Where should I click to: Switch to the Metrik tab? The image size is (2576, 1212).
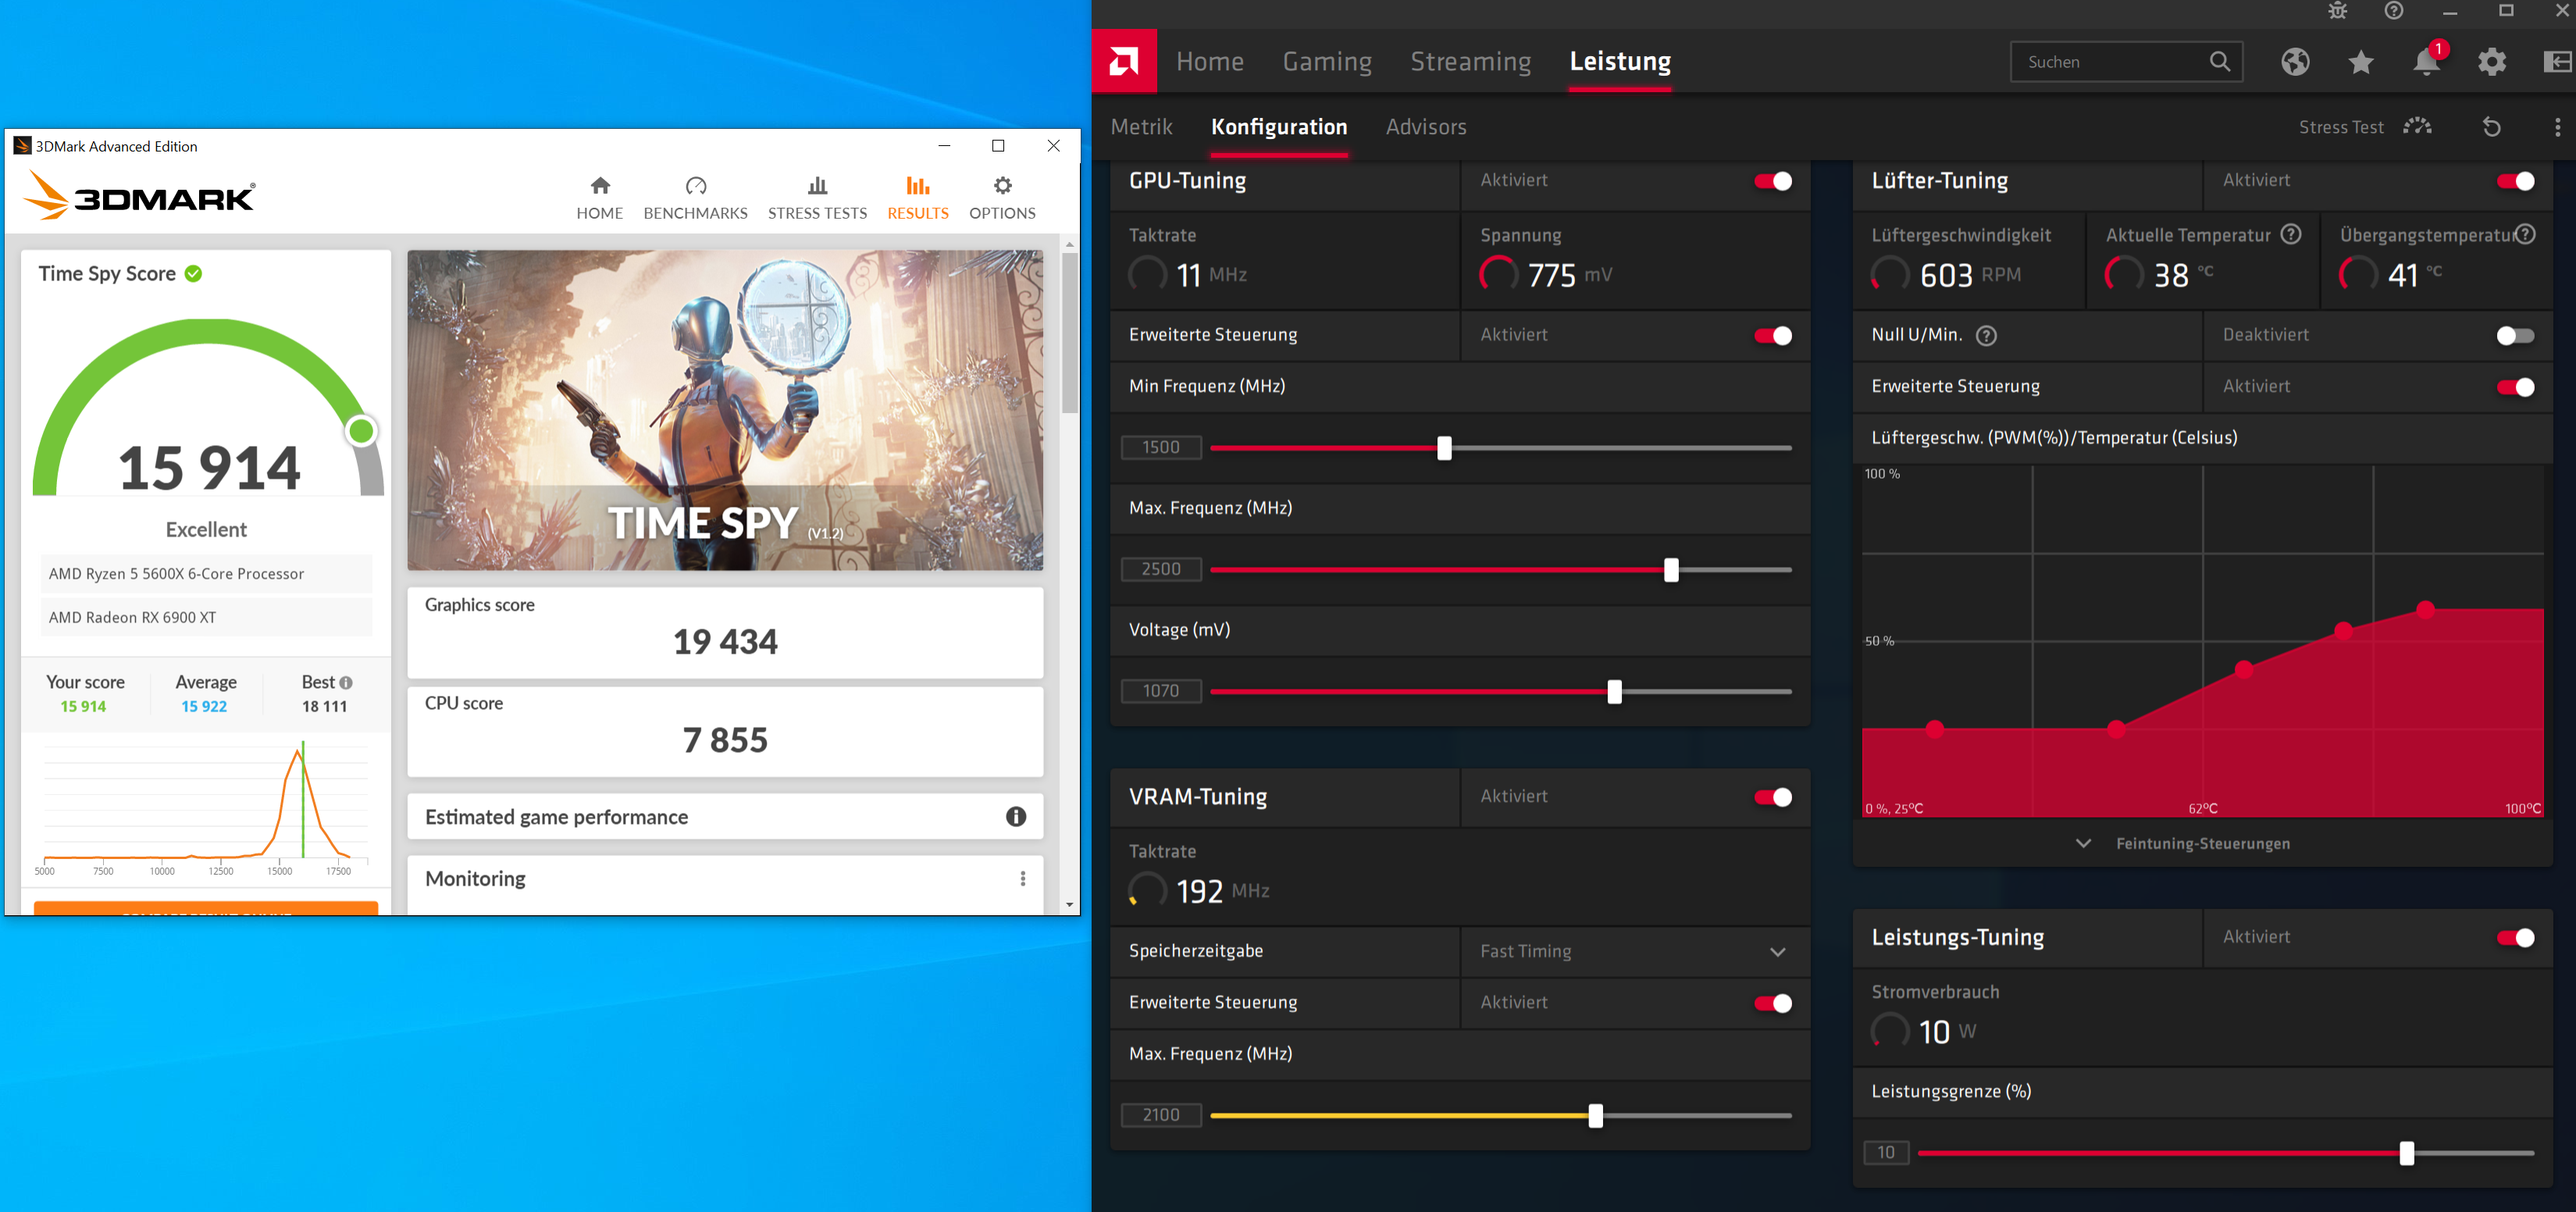(x=1141, y=127)
